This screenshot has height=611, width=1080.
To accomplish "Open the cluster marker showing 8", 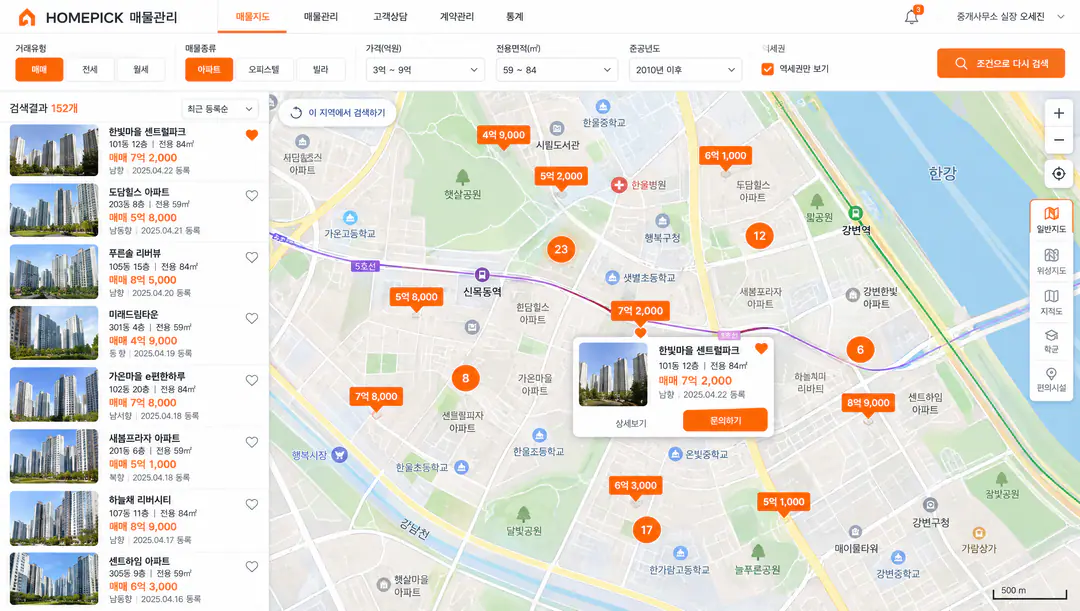I will 466,377.
